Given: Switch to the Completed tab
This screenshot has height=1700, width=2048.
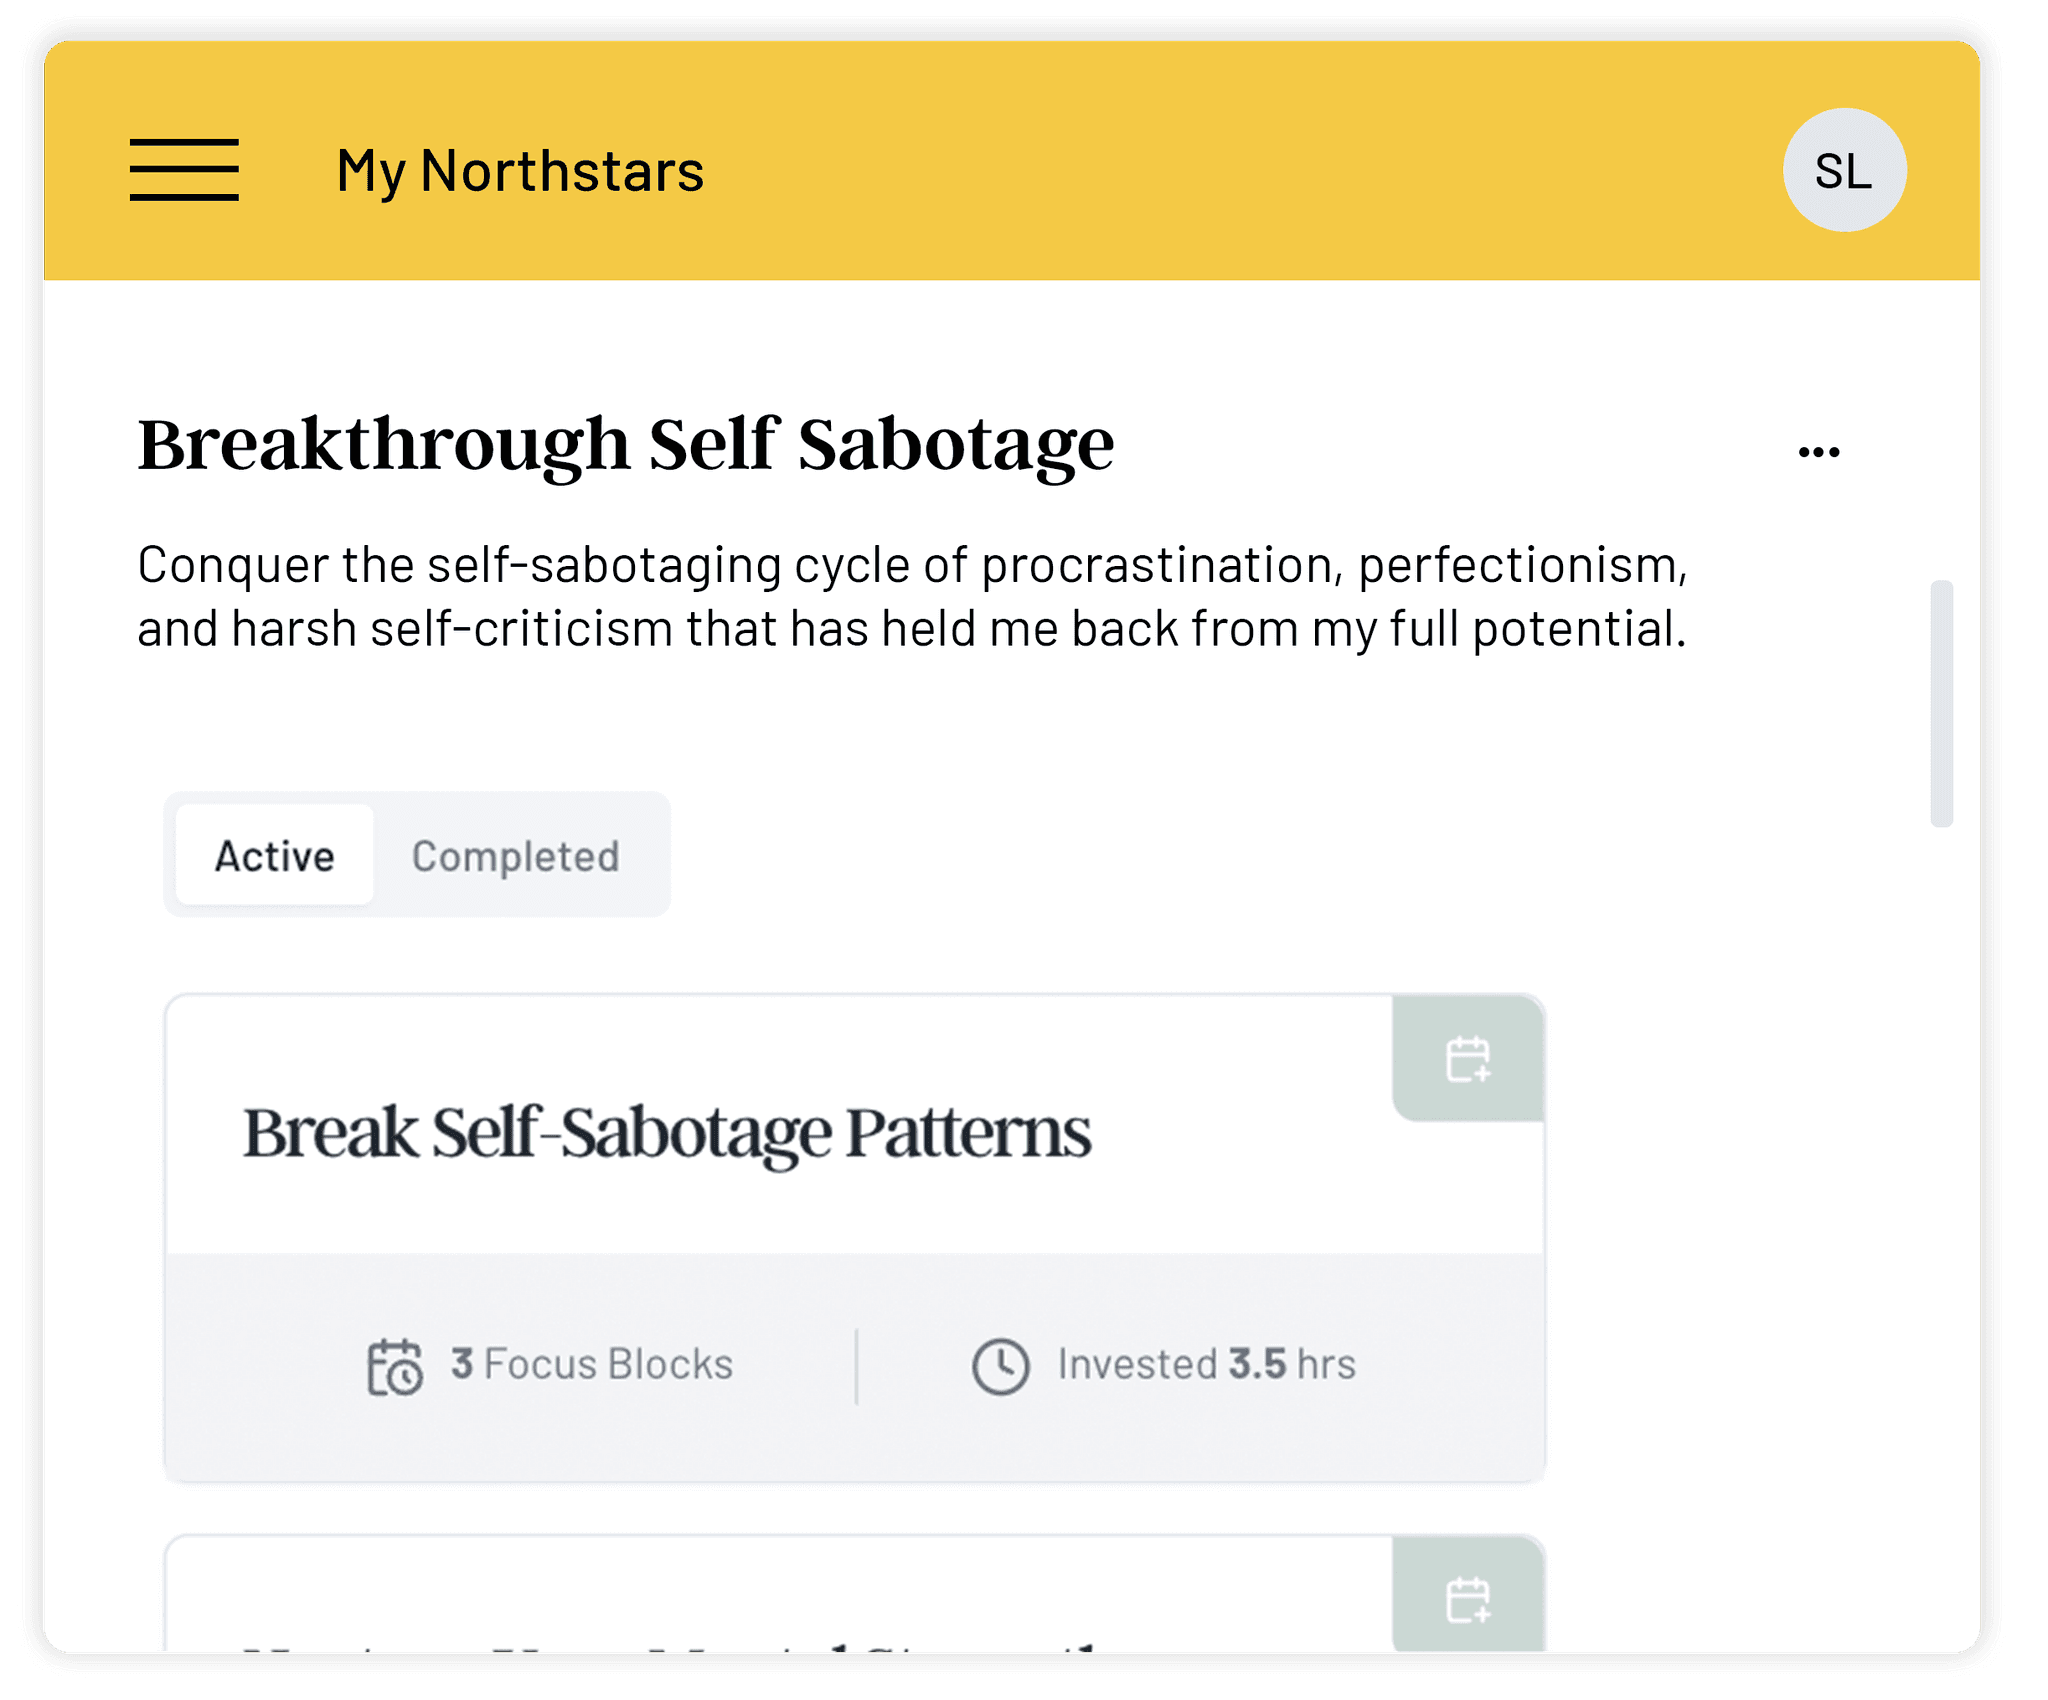Looking at the screenshot, I should pyautogui.click(x=516, y=856).
